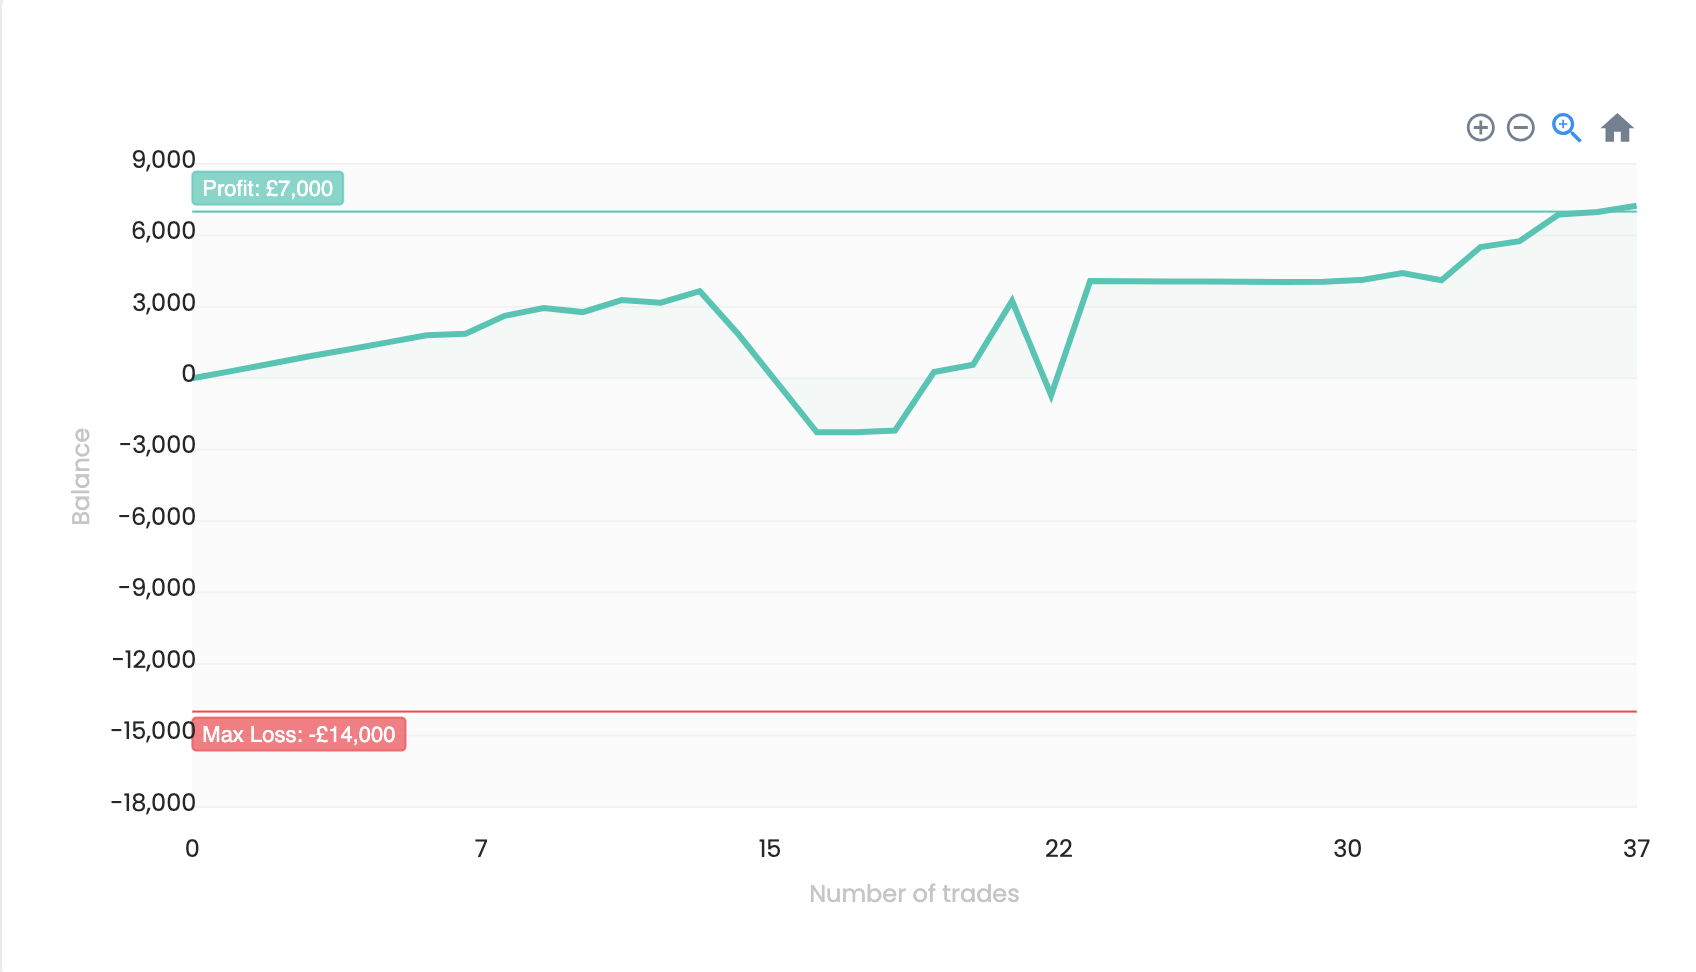Viewport: 1696px width, 972px height.
Task: Click the Profit: £7,000 annotation label
Action: pos(268,188)
